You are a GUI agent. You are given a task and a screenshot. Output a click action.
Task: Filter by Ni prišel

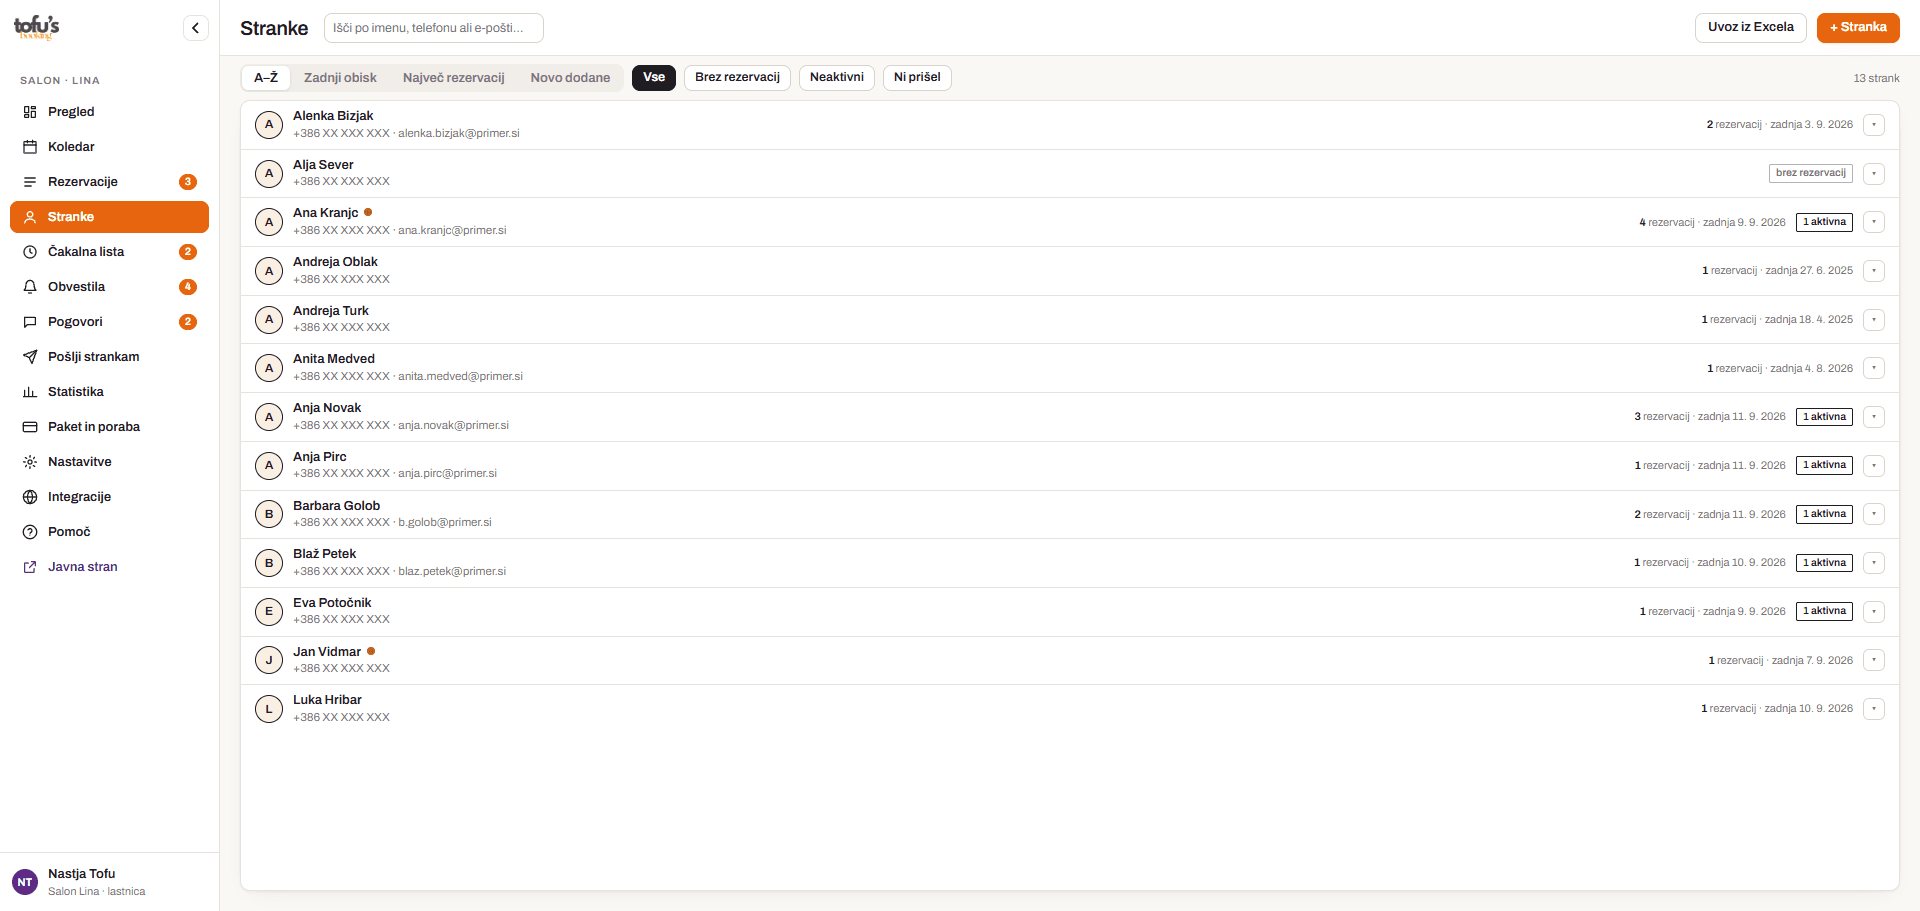click(917, 78)
